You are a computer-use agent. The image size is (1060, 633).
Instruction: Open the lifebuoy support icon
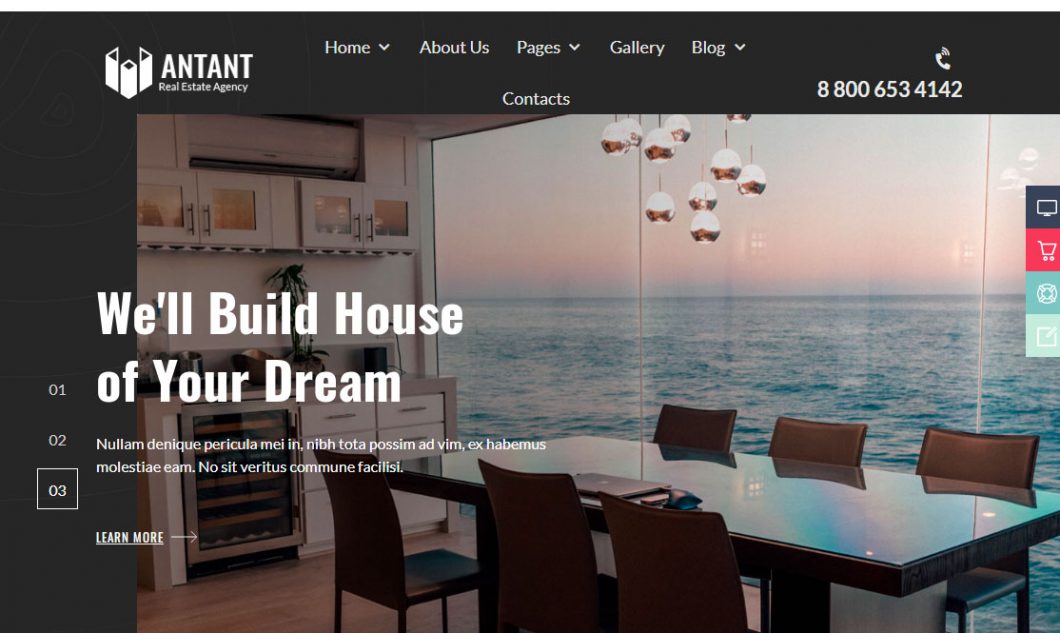pos(1046,294)
